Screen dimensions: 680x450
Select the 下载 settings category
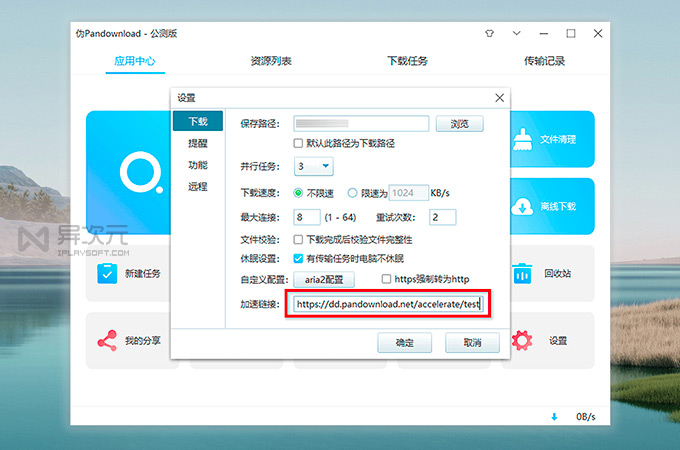coord(198,121)
